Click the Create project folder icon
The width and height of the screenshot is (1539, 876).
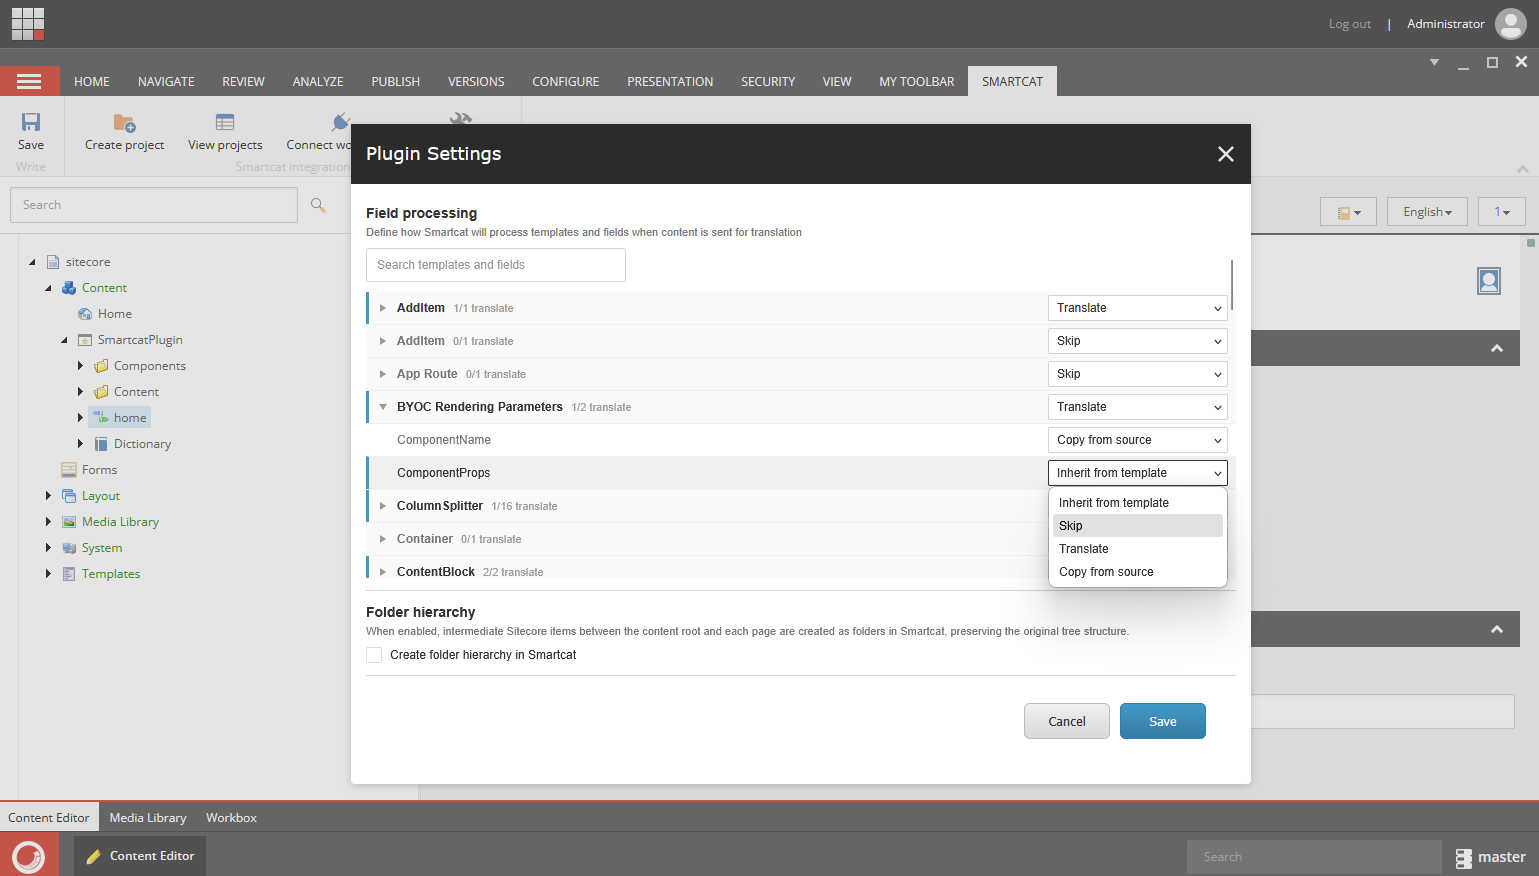click(x=124, y=122)
